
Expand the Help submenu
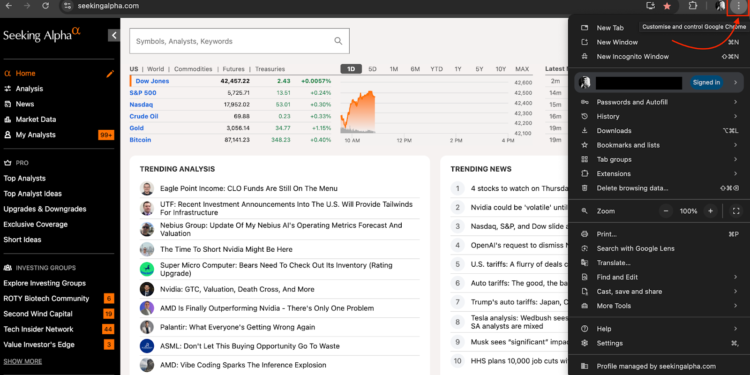(659, 329)
